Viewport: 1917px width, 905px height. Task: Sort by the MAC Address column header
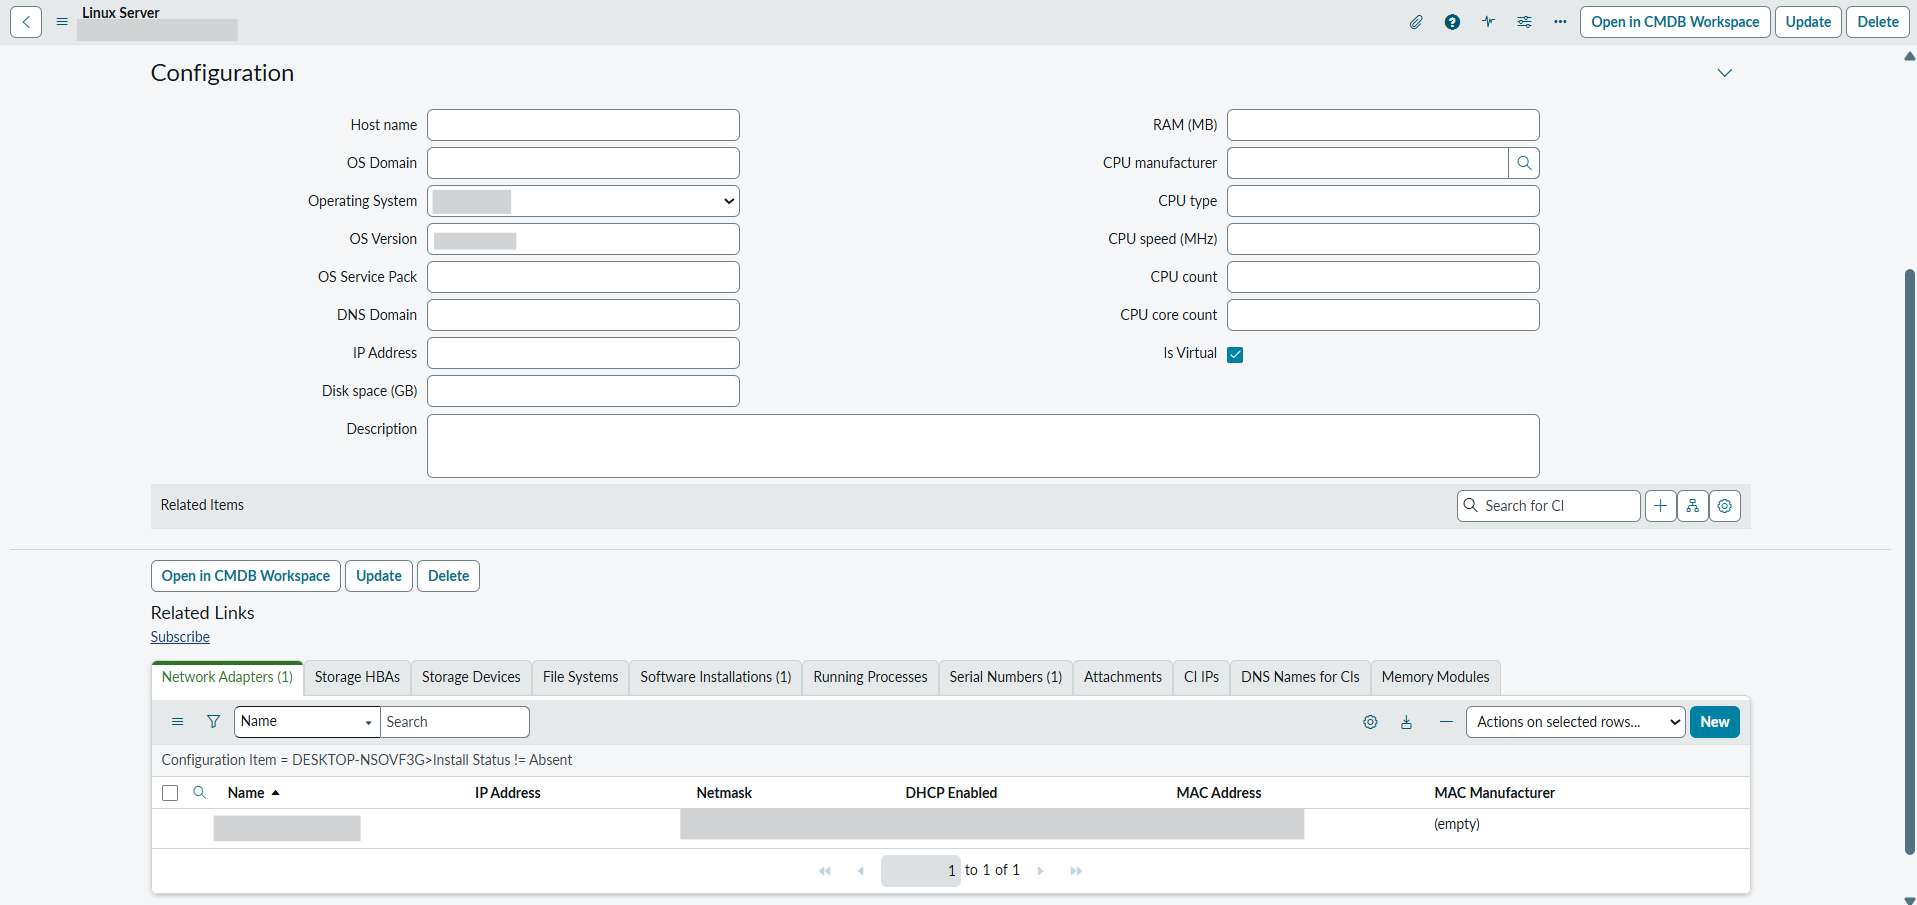tap(1219, 793)
